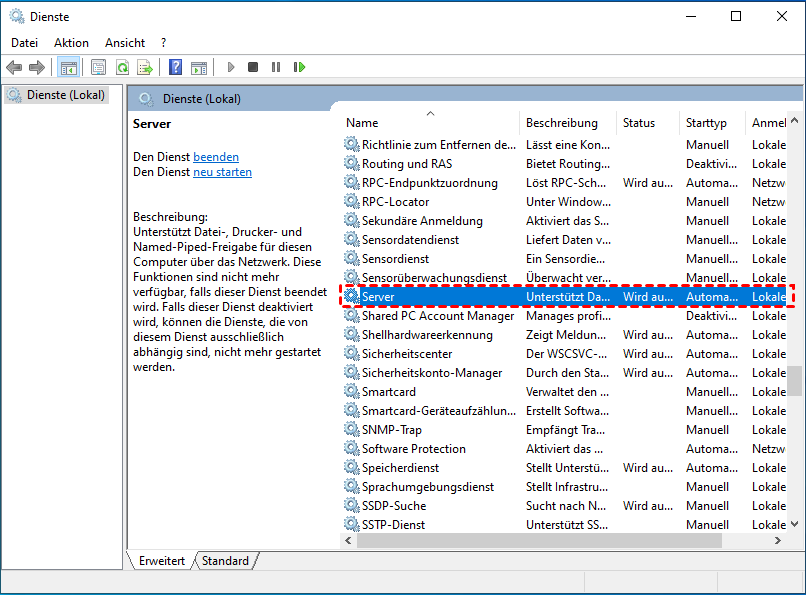Click the Export List toolbar icon
This screenshot has width=806, height=595.
tap(145, 67)
